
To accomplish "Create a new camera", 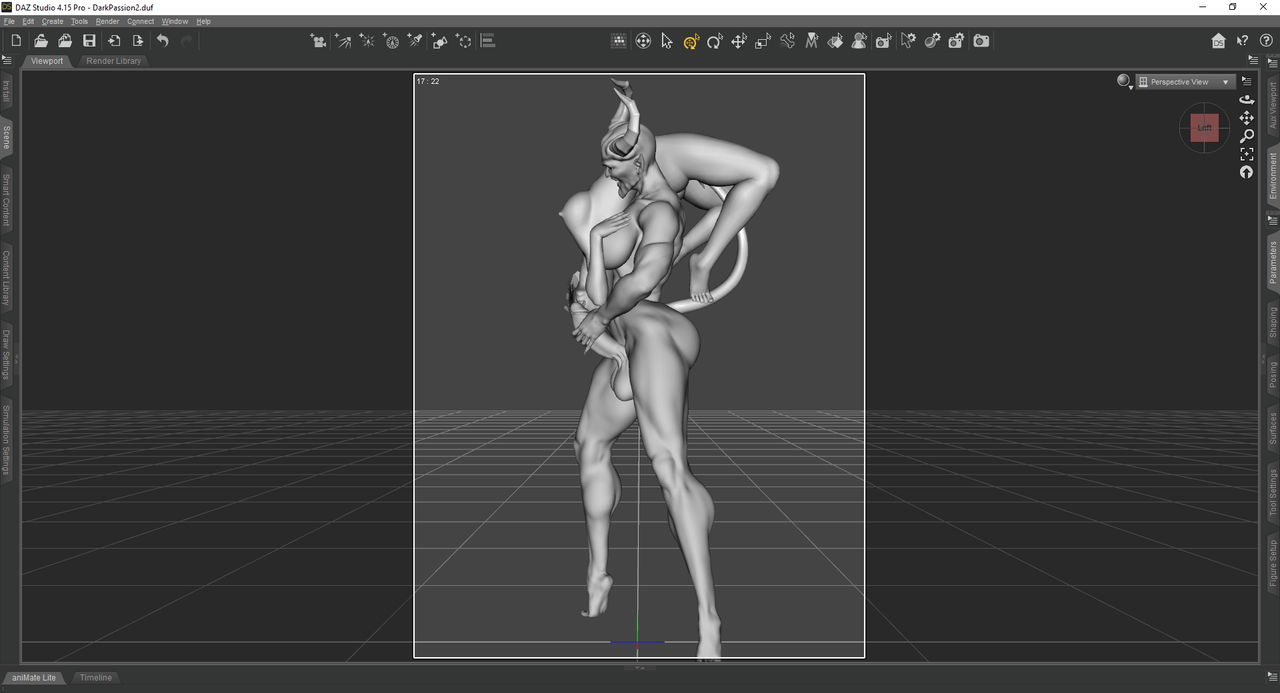I will tap(319, 41).
